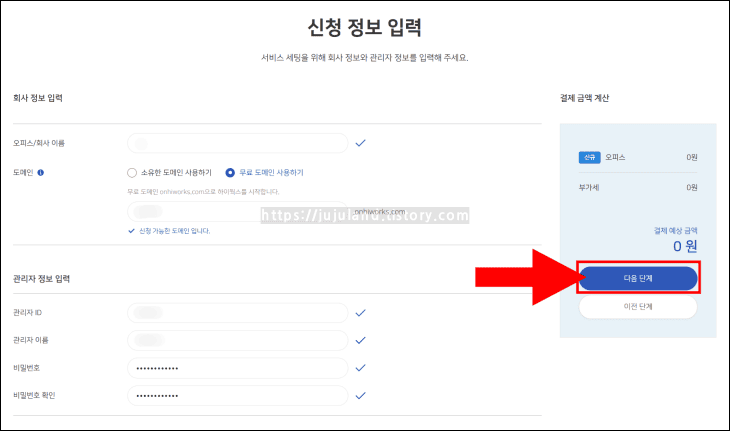Click the 결제 금액 계산 heading
Viewport: 730px width, 431px height.
click(x=584, y=98)
